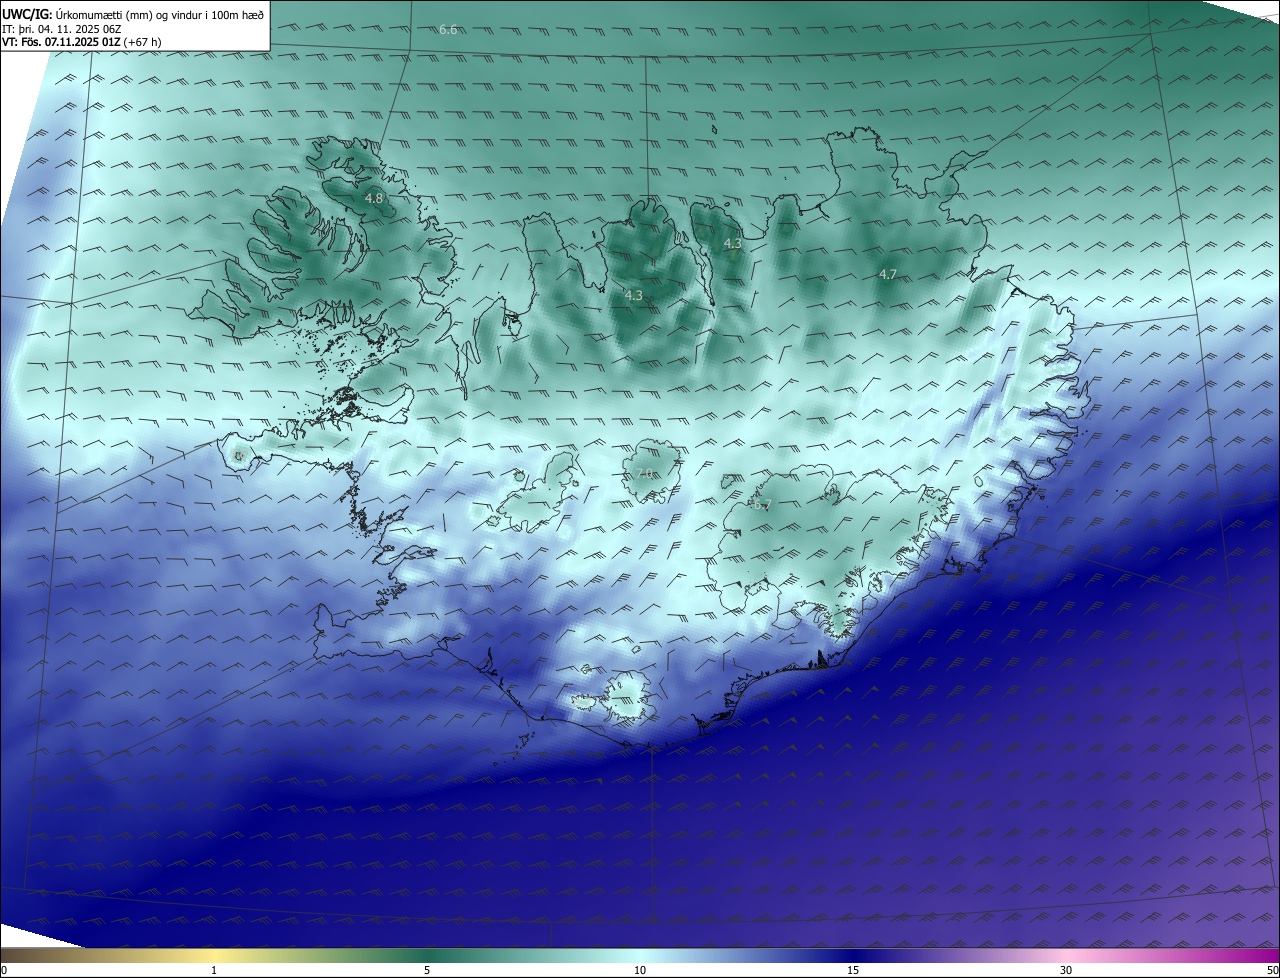Click the 6.7 value label on Vatnajökull glacier

click(762, 505)
